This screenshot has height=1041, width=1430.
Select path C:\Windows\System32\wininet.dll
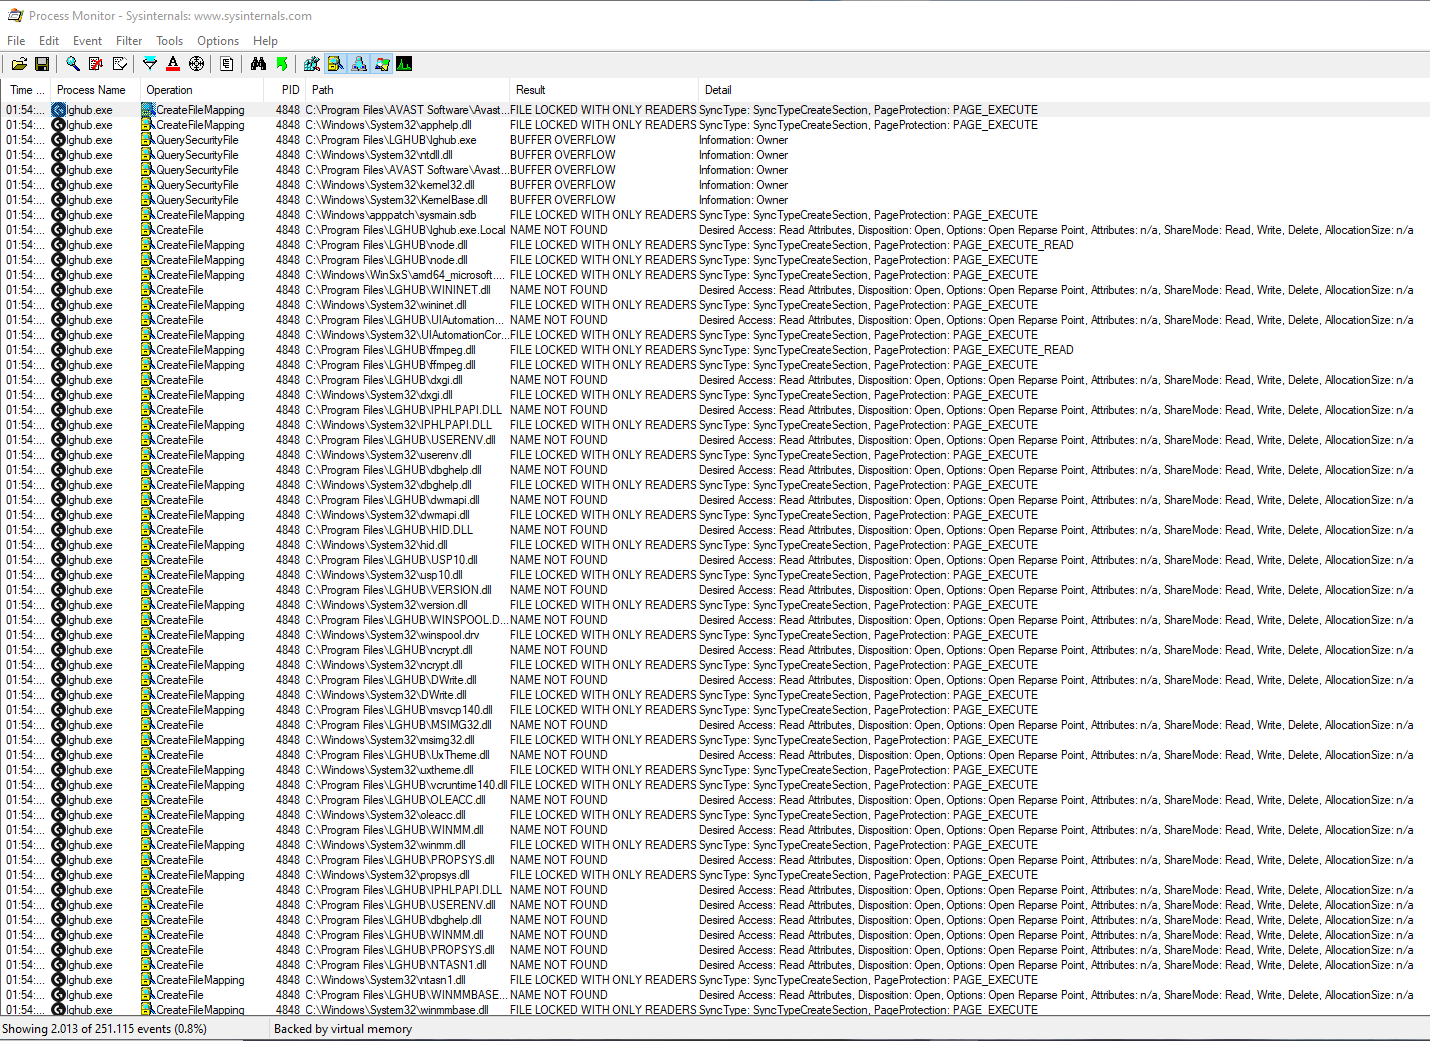point(385,305)
